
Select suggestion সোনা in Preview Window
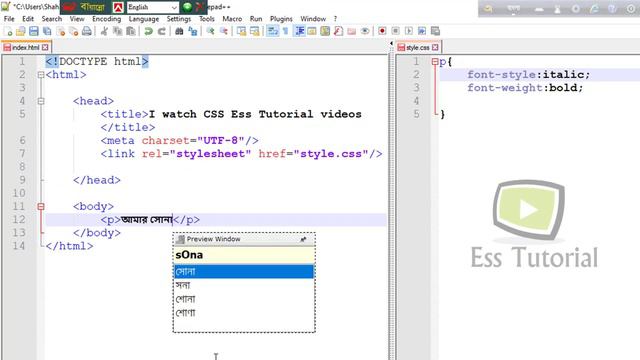tap(244, 271)
